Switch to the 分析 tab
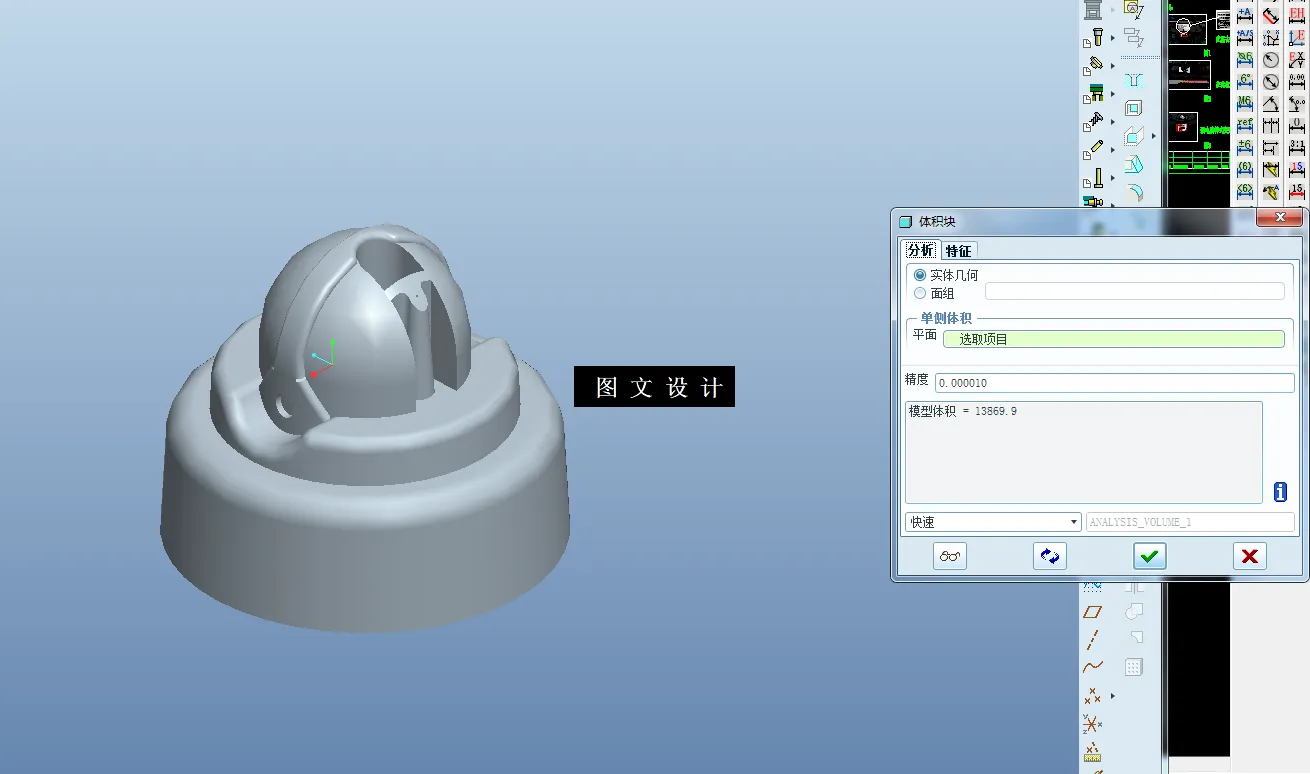Image resolution: width=1310 pixels, height=774 pixels. pyautogui.click(x=920, y=250)
